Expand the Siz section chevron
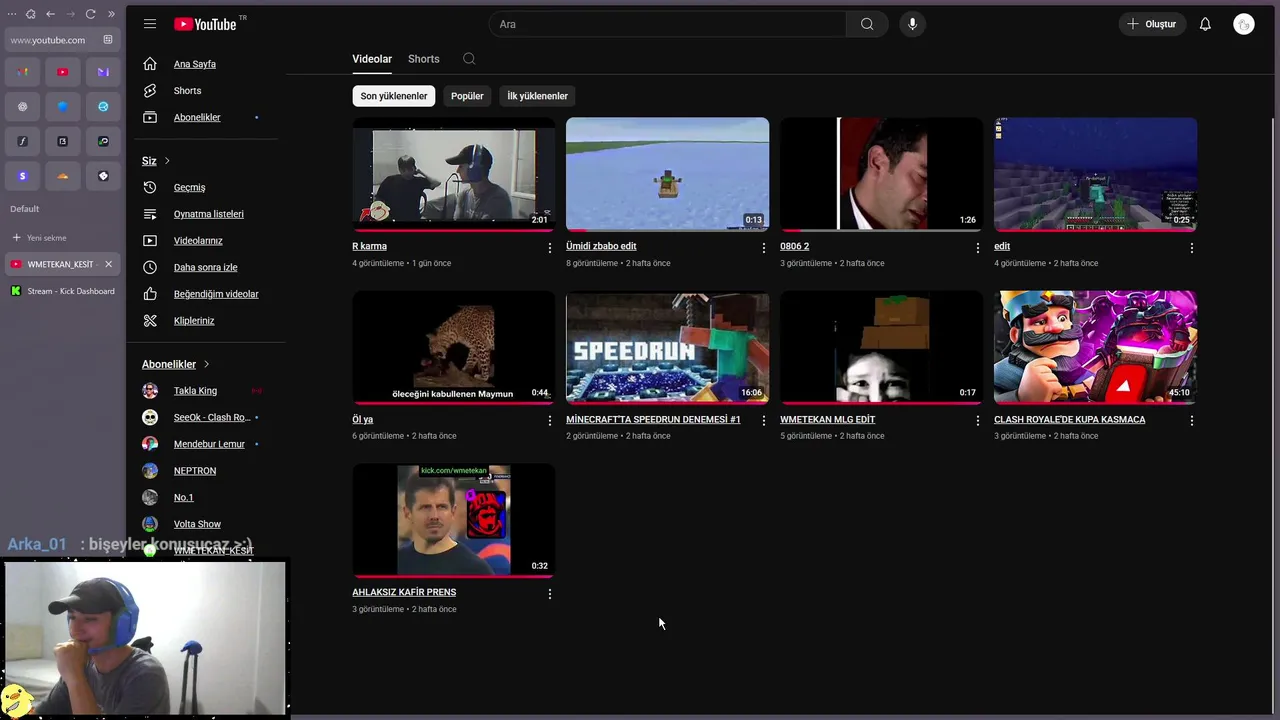Image resolution: width=1280 pixels, height=720 pixels. [x=167, y=161]
